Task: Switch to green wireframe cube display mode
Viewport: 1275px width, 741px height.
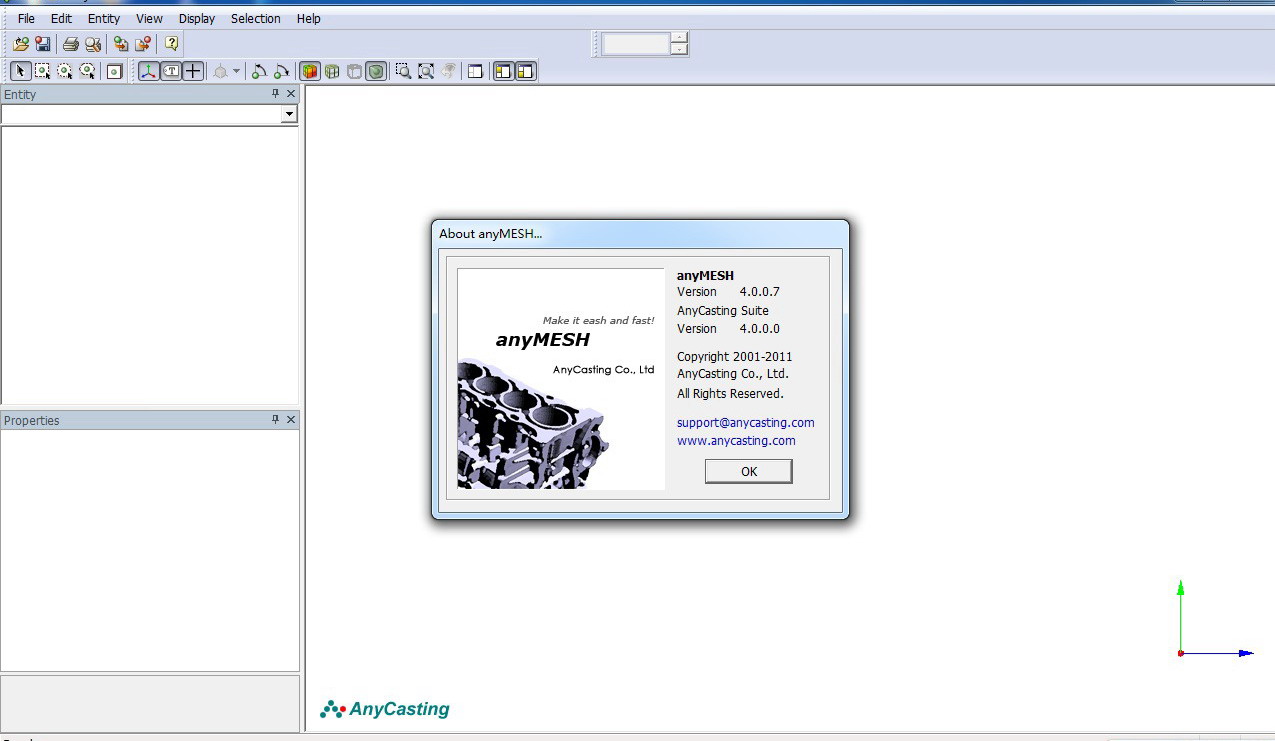Action: pos(332,71)
